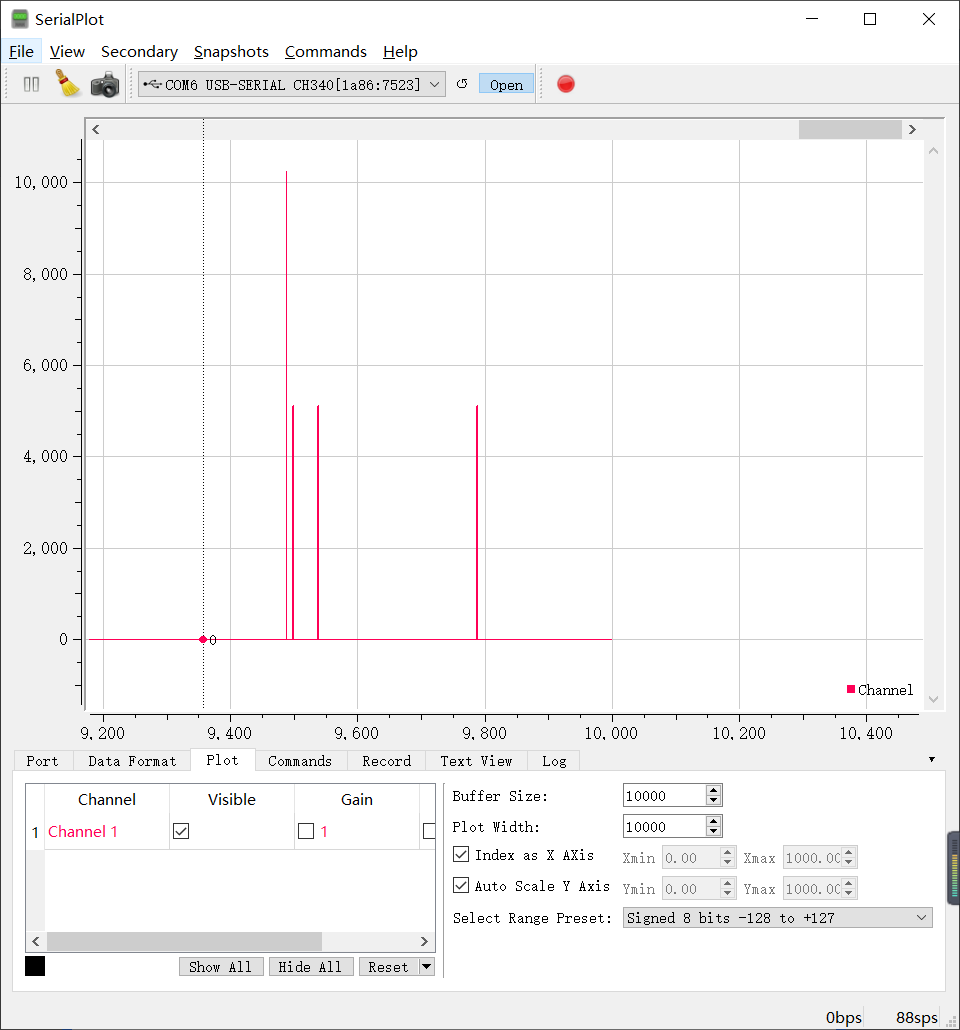This screenshot has height=1030, width=960.
Task: Click the Channel column header
Action: click(107, 799)
